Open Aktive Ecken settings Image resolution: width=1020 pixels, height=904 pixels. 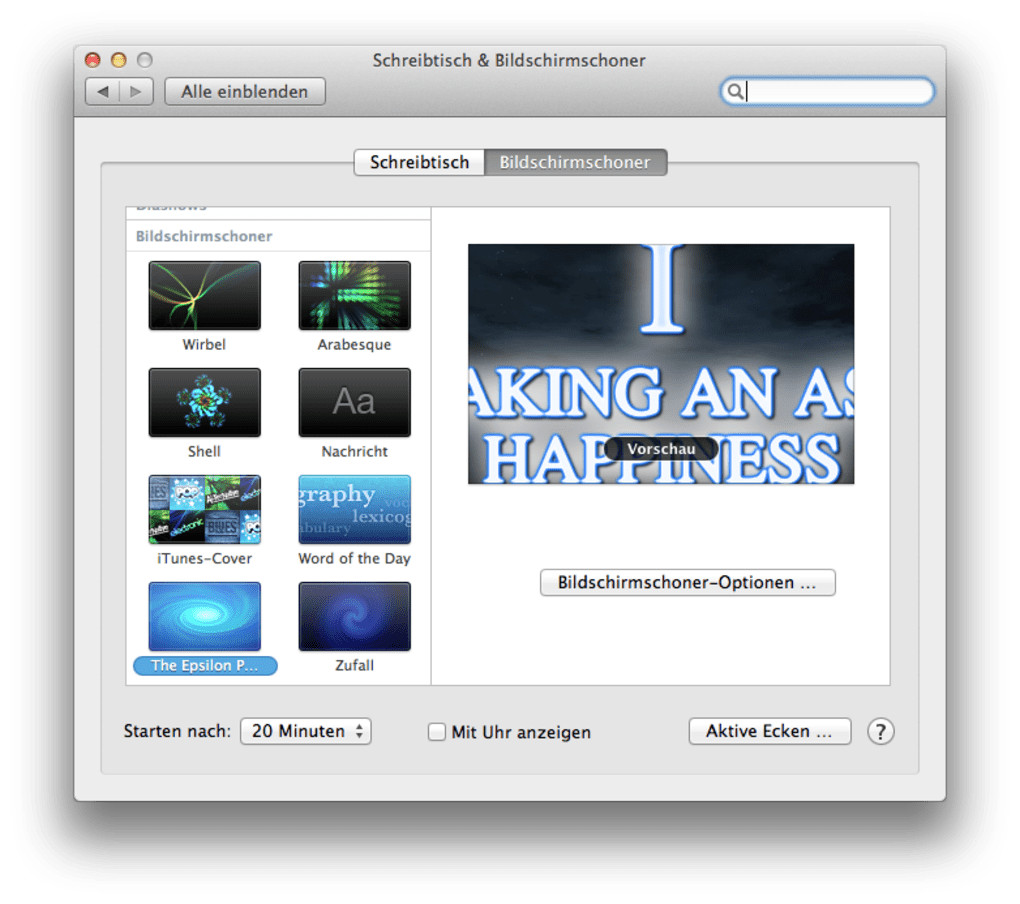[770, 731]
